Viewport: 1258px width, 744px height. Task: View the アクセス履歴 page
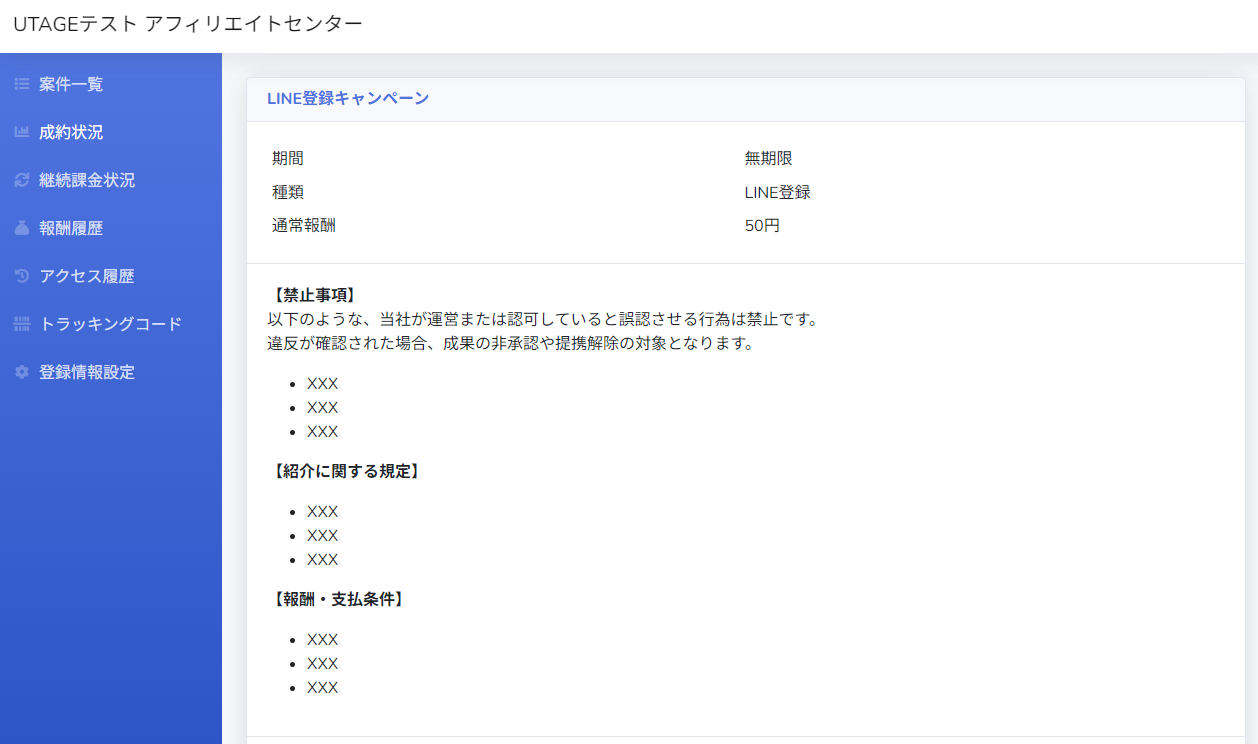[x=87, y=276]
